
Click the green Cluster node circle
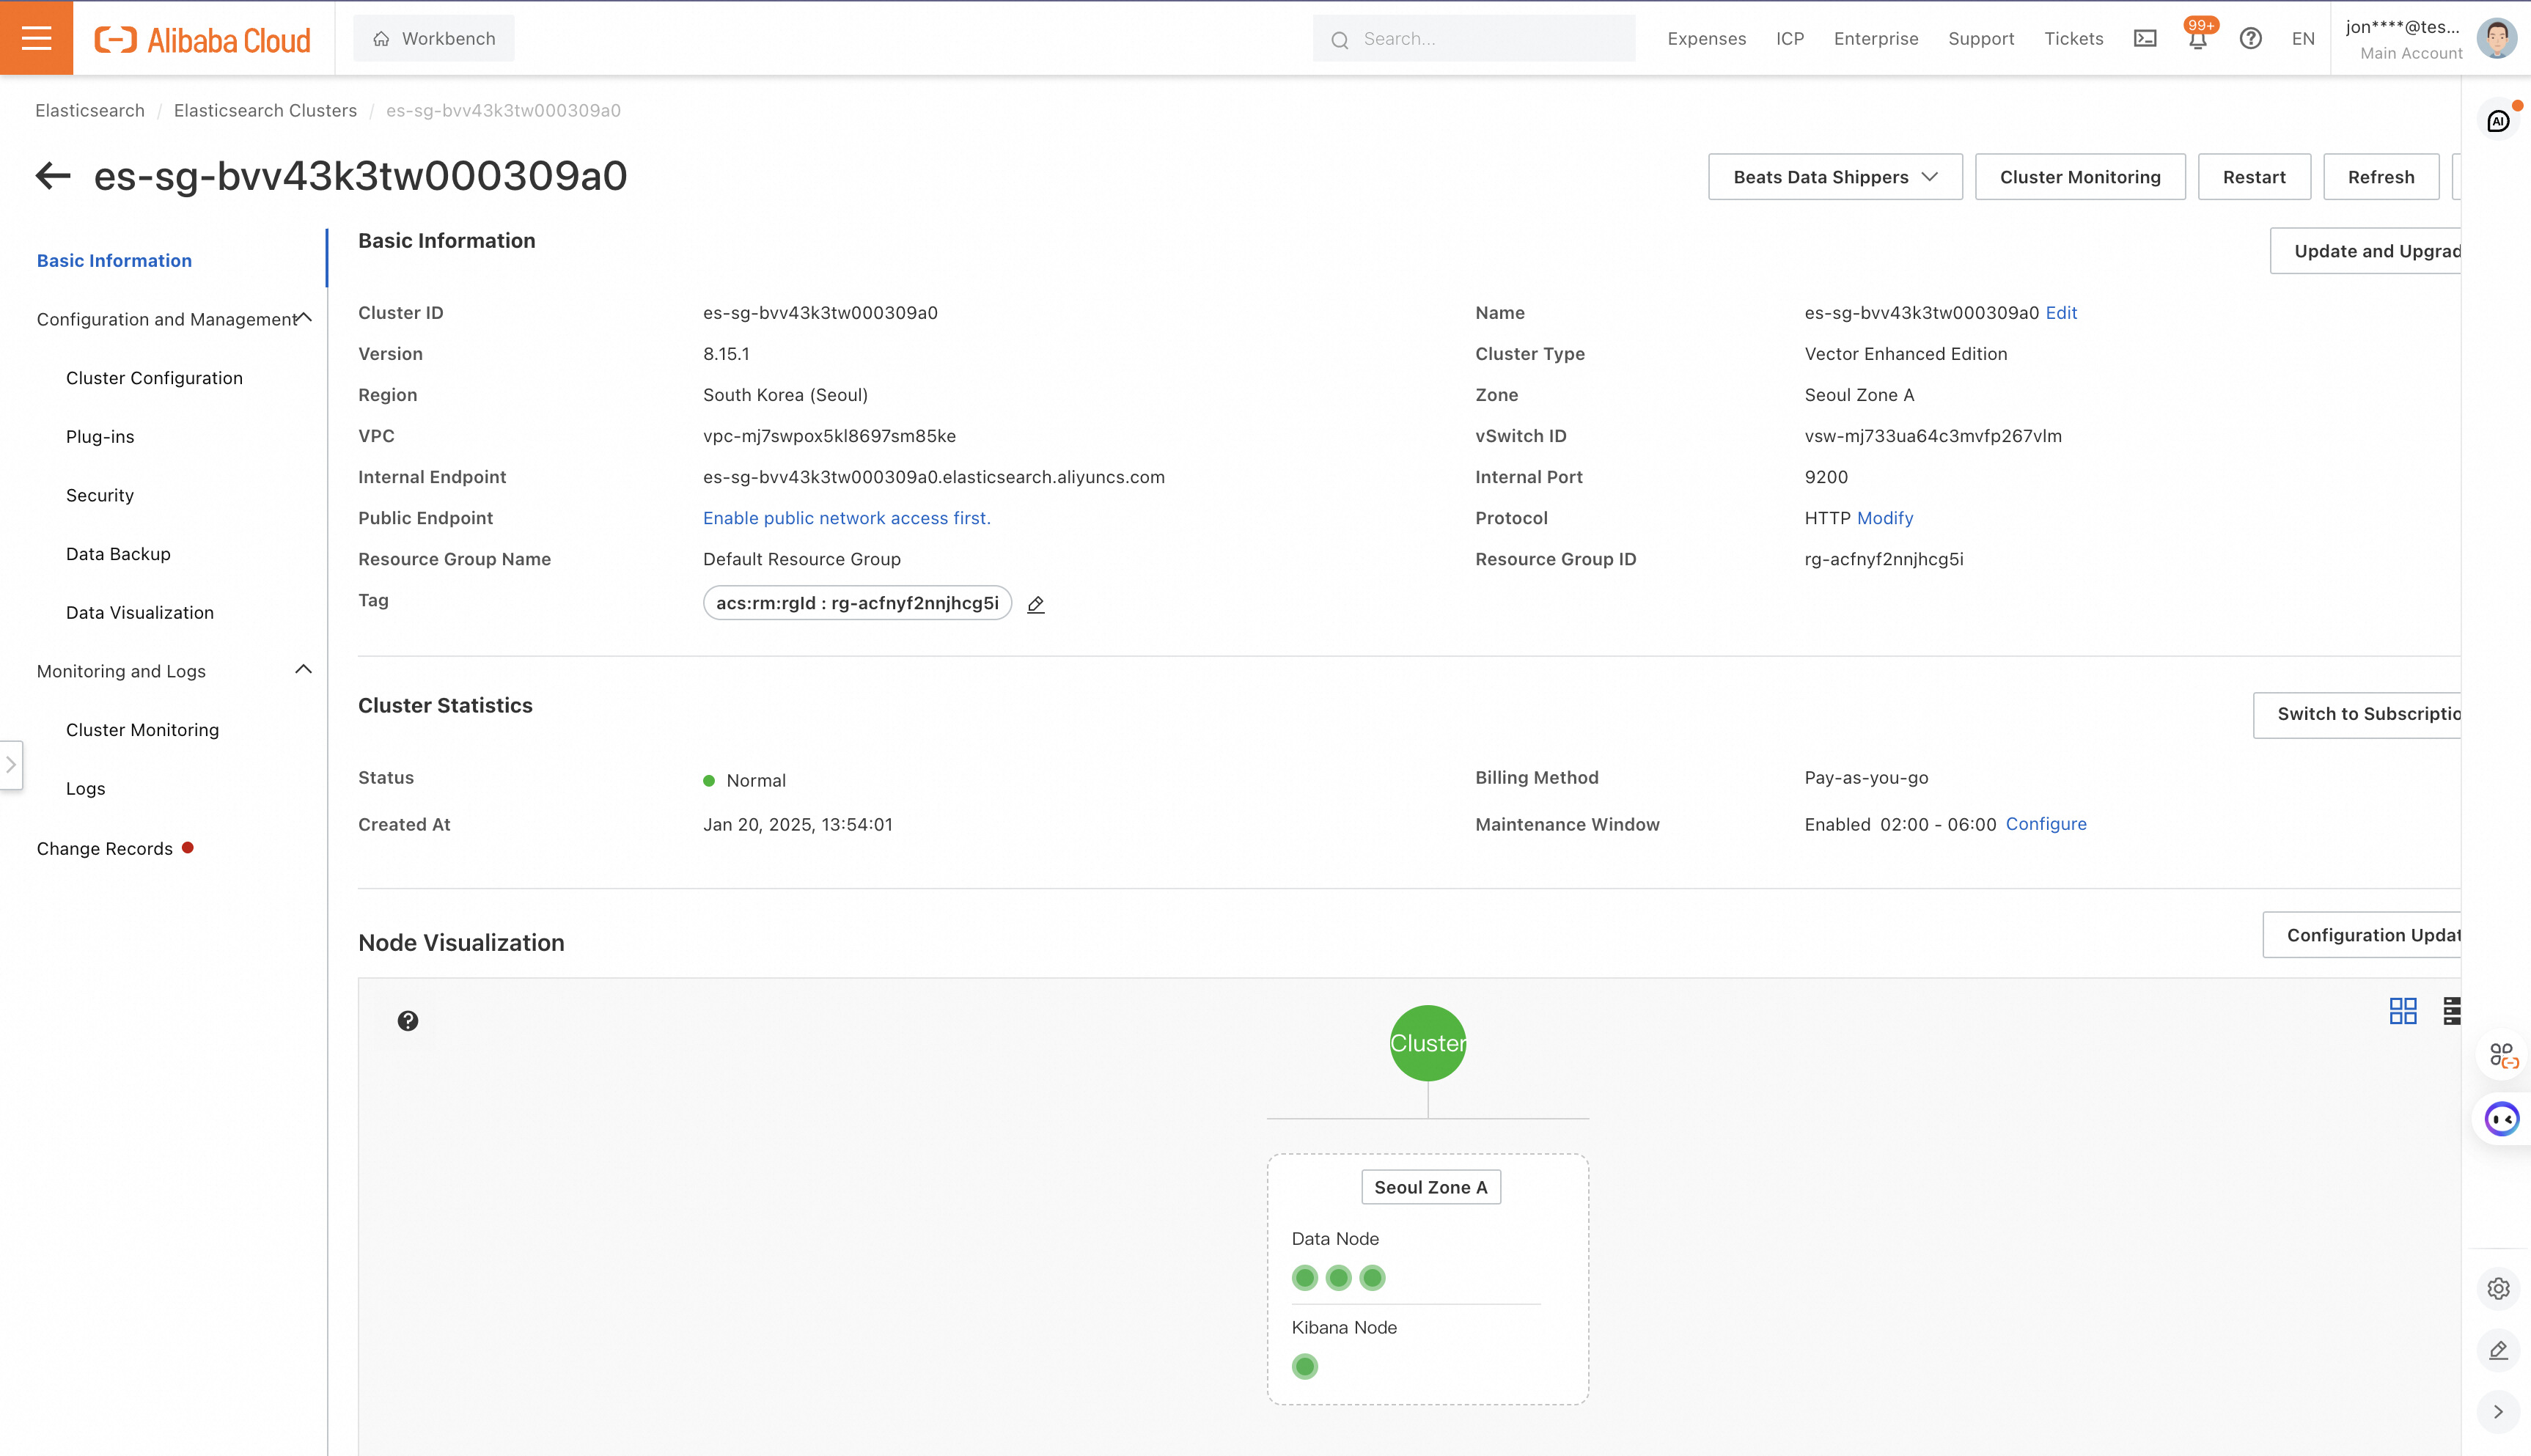(x=1427, y=1043)
